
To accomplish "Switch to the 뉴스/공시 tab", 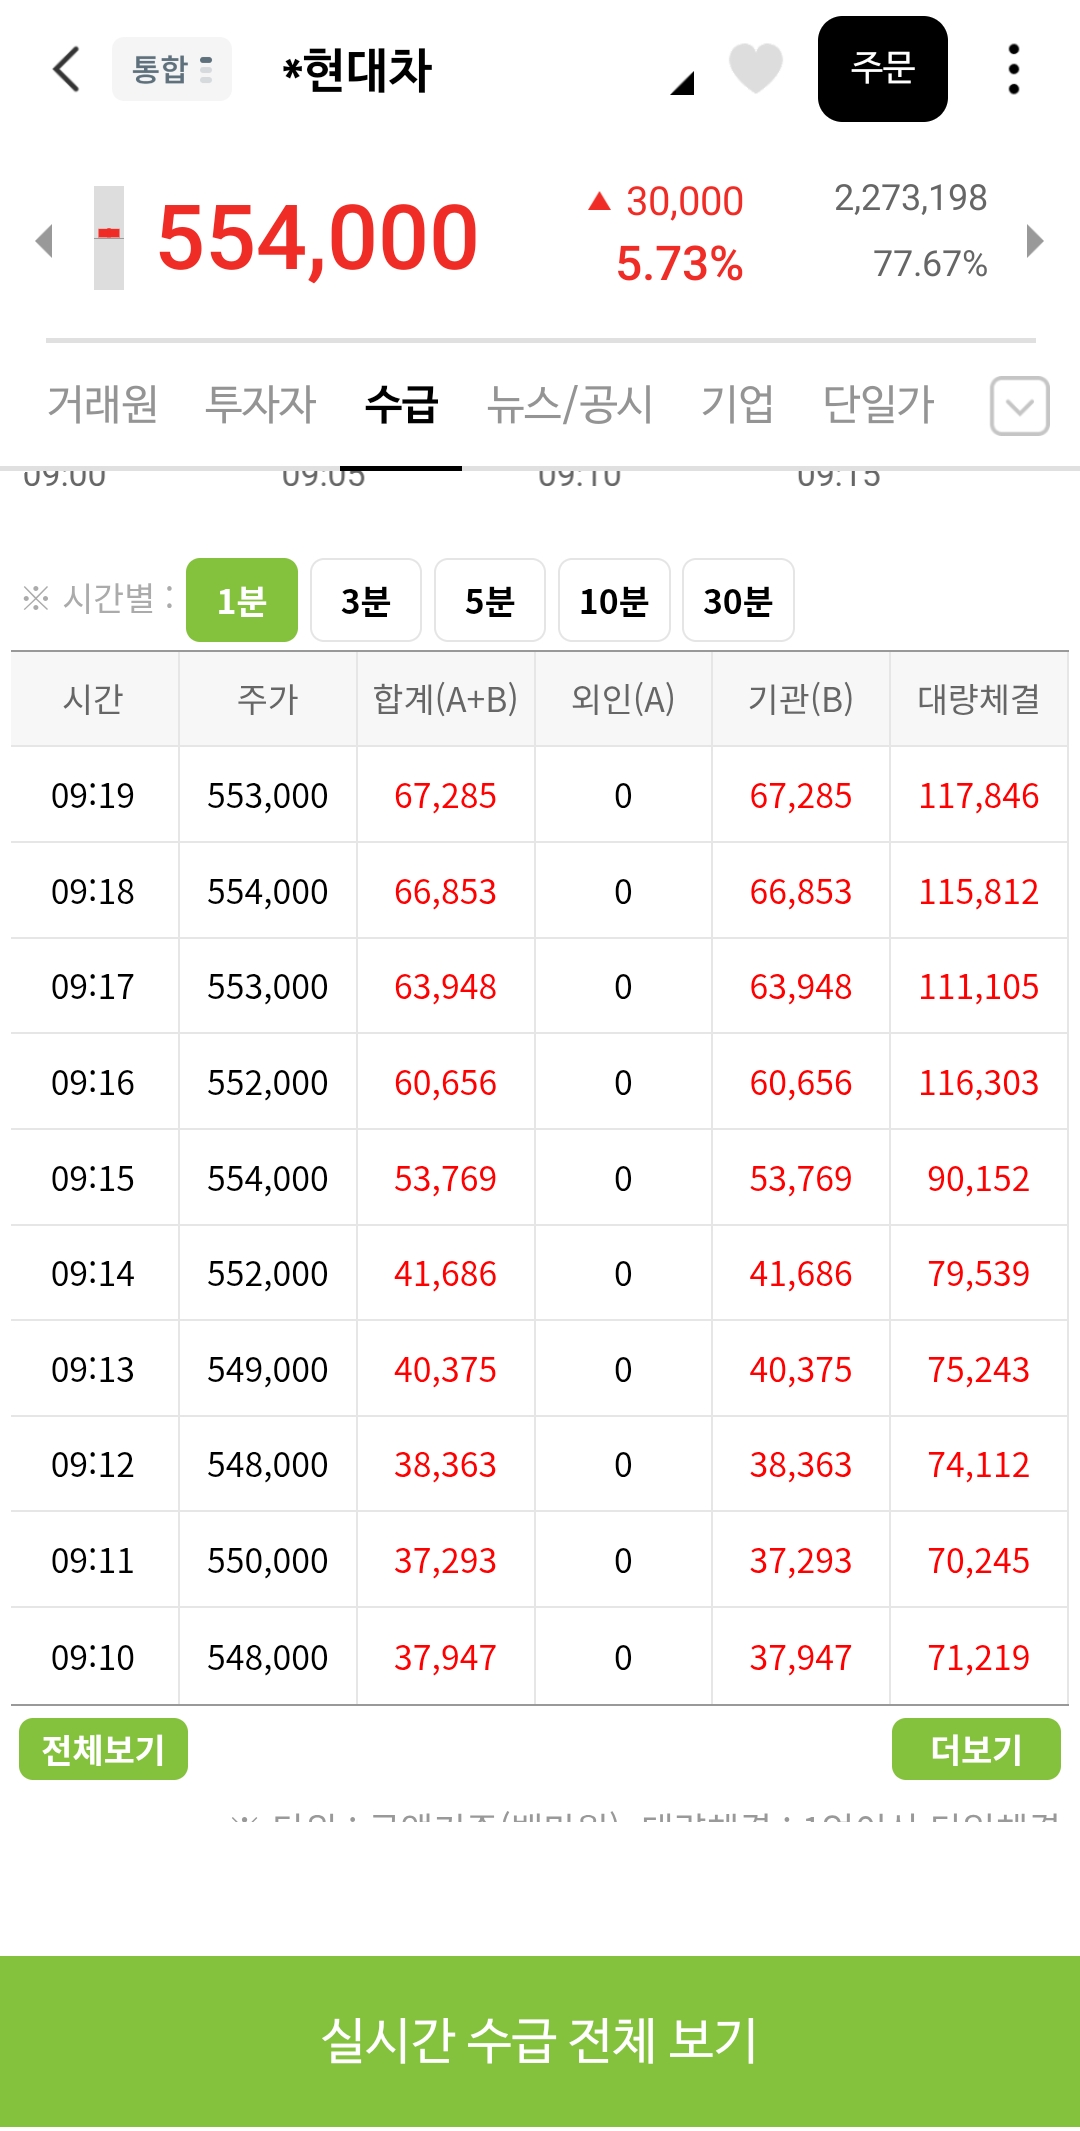I will [x=569, y=405].
